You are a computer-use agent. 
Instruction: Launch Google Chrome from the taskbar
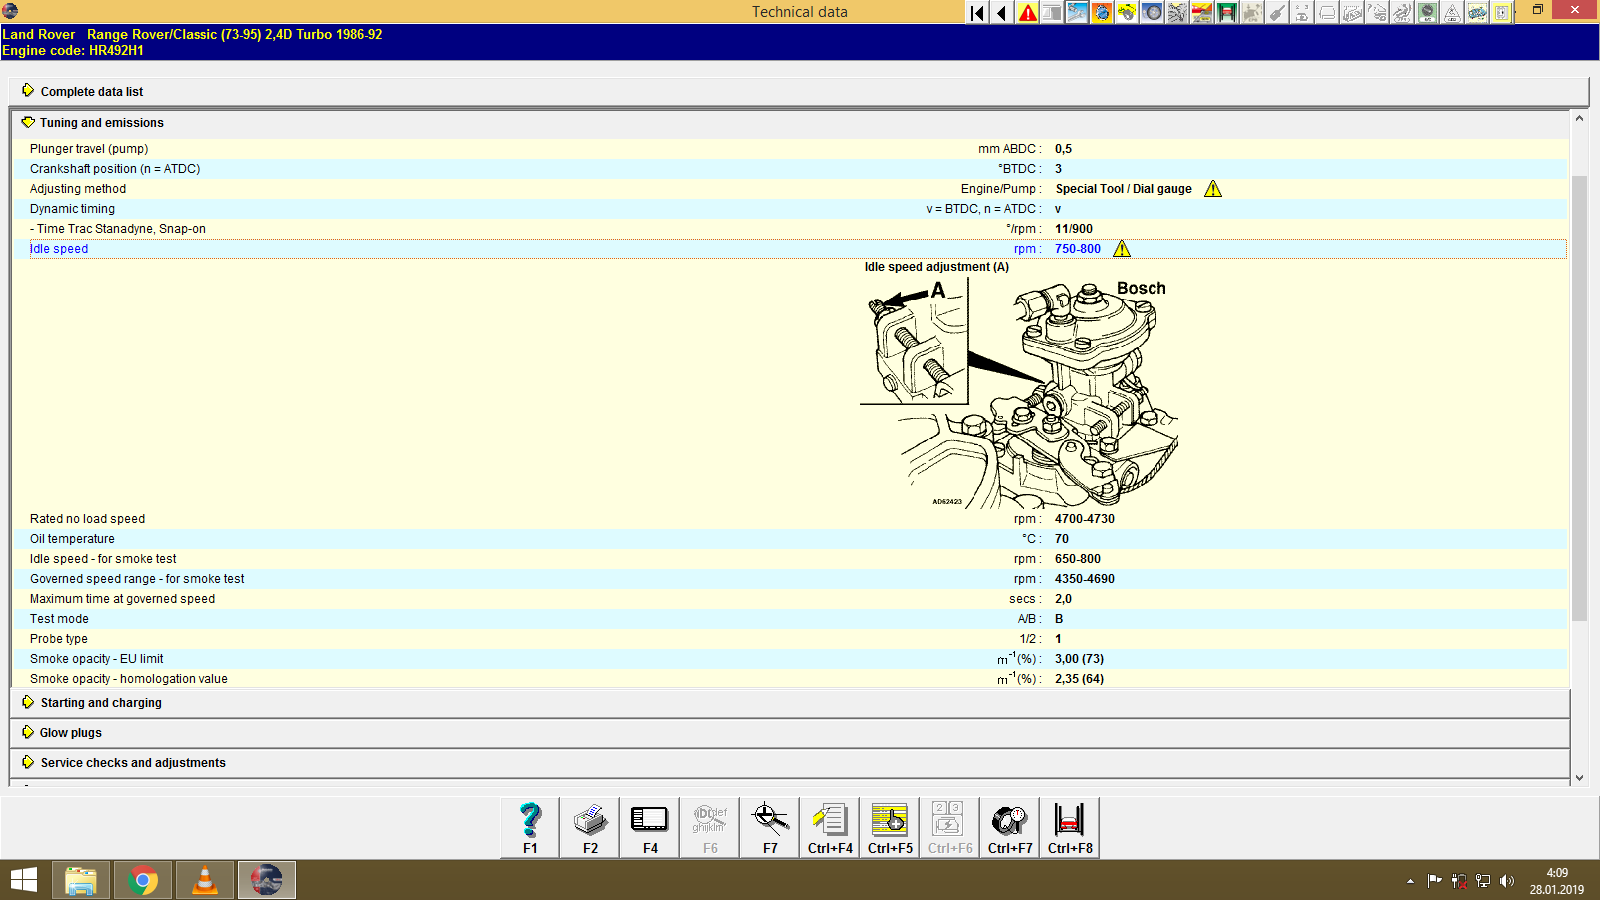tap(142, 880)
